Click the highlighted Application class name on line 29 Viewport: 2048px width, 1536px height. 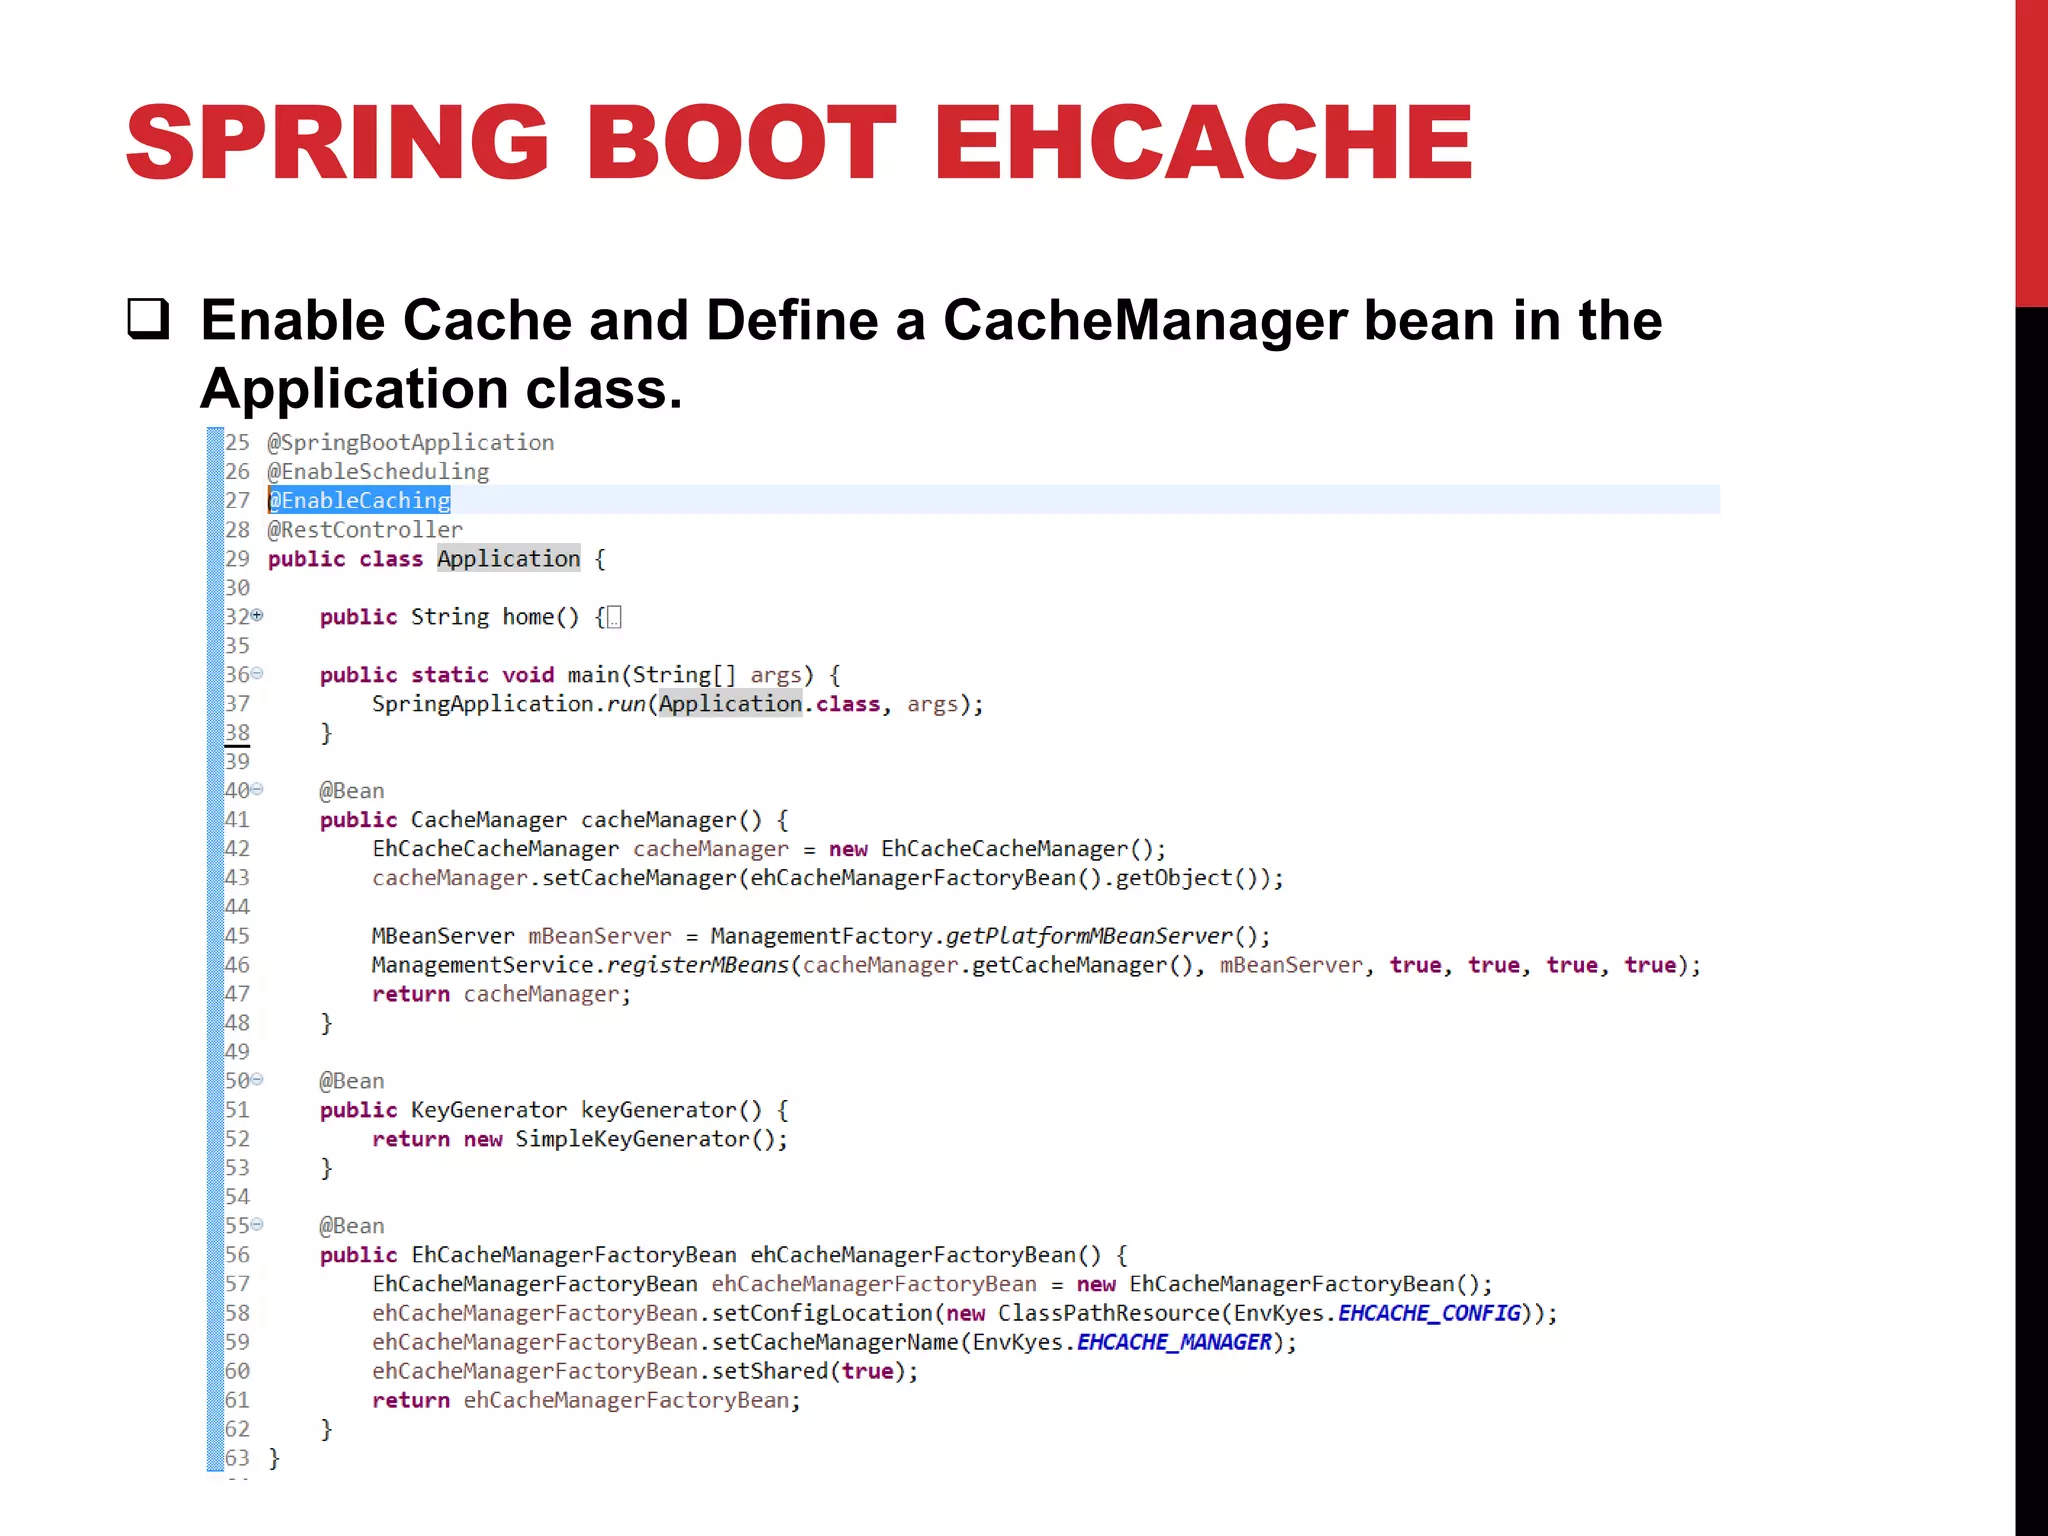[508, 558]
